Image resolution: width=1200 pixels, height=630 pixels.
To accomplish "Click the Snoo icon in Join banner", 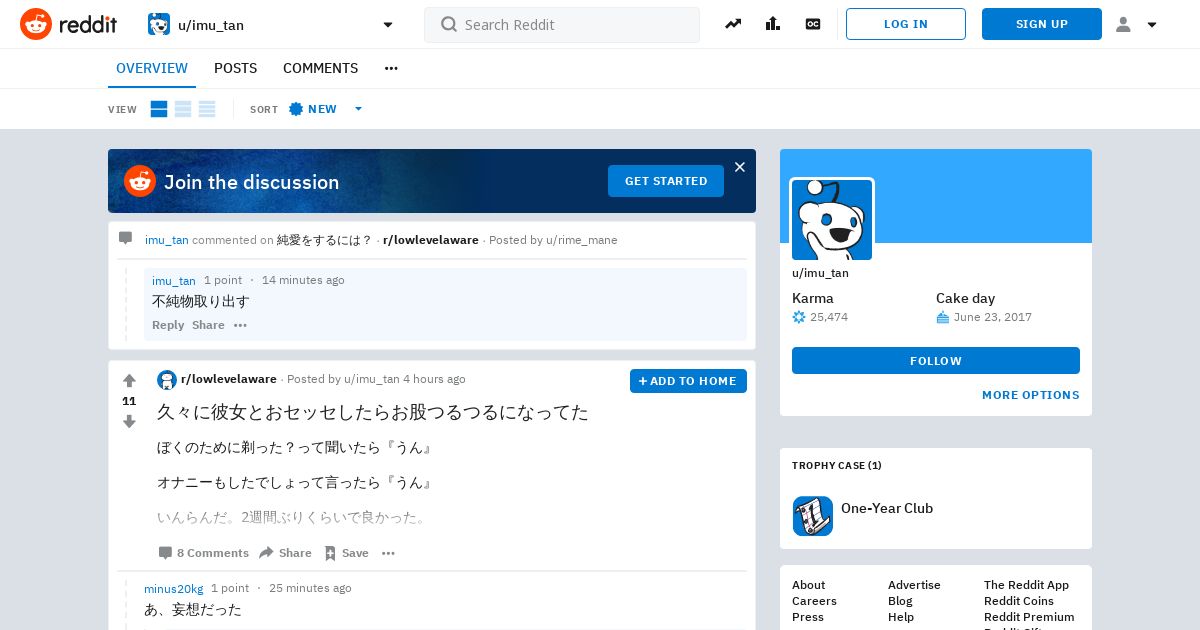I will [140, 181].
